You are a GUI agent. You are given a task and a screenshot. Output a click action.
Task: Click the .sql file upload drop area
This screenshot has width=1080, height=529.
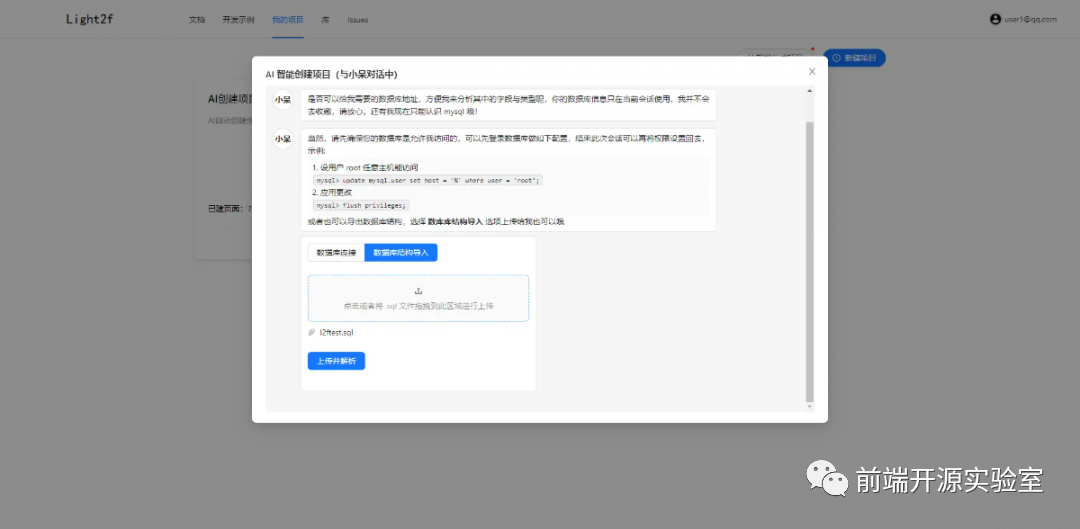click(418, 298)
